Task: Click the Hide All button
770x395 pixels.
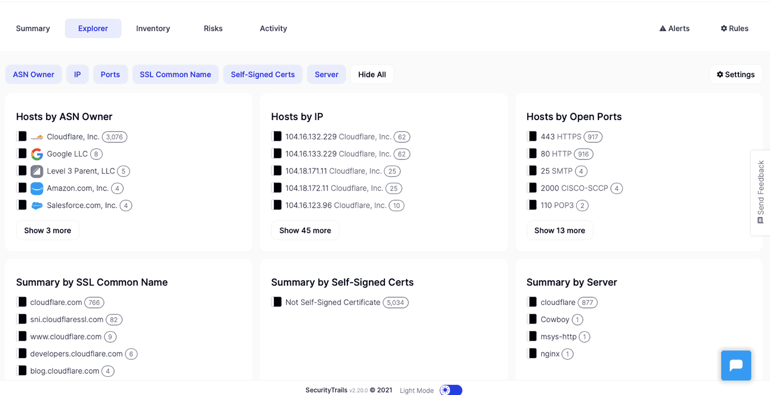Action: 372,75
